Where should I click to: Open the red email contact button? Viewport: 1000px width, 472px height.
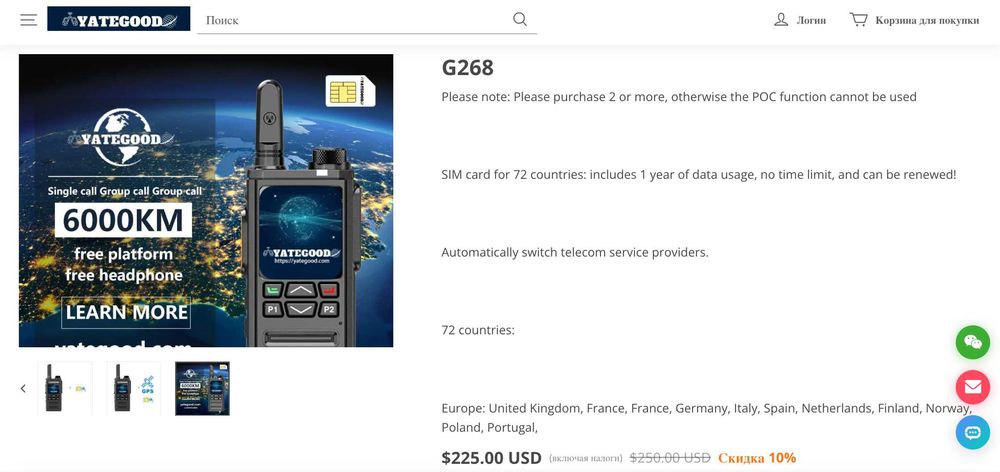click(973, 387)
